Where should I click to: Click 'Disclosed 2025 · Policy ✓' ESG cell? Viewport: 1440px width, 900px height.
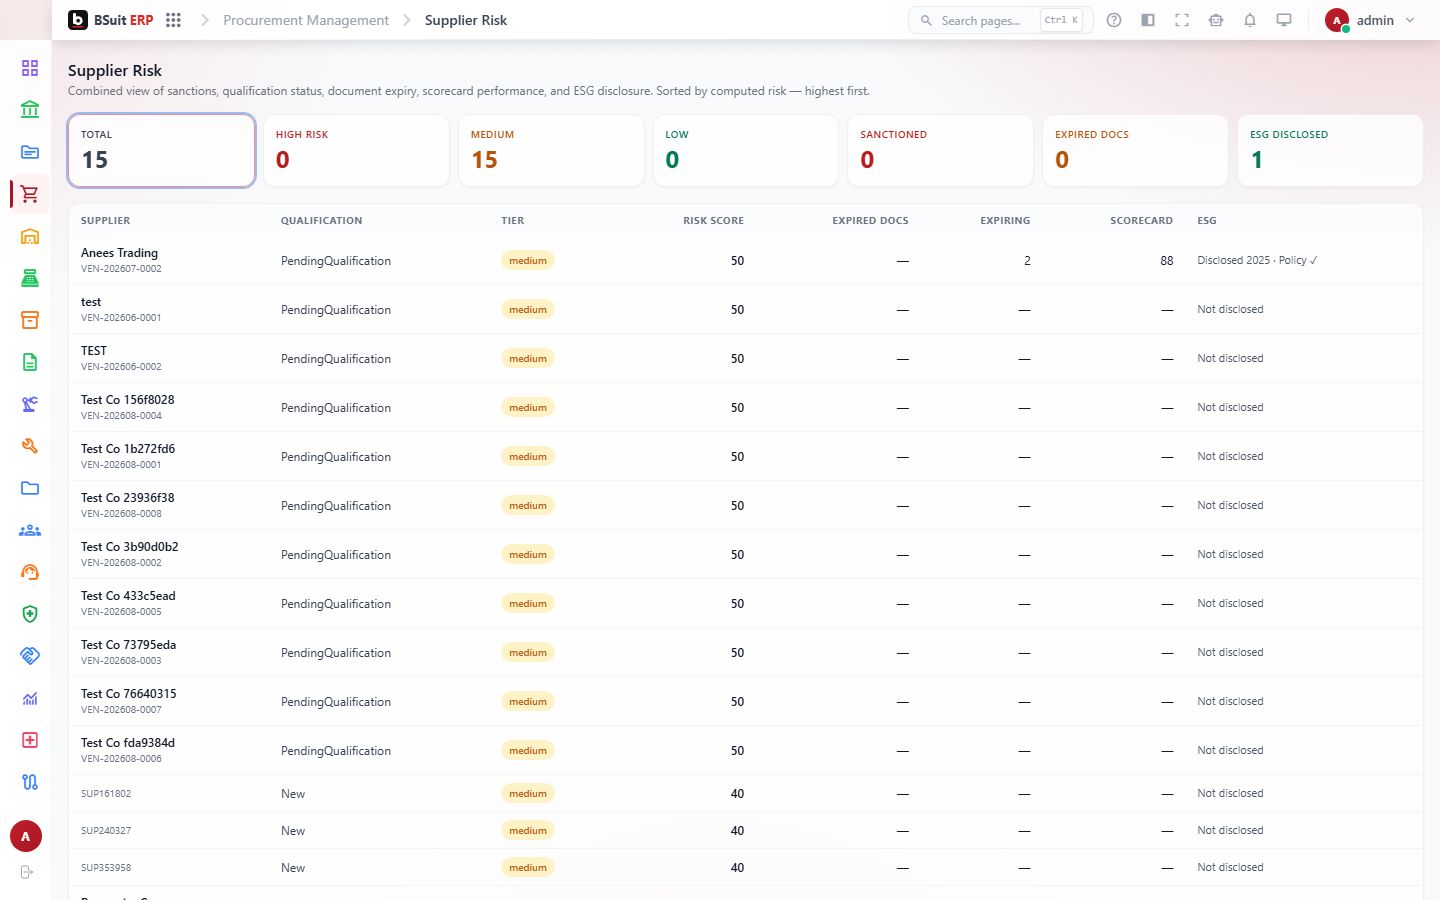[1257, 260]
